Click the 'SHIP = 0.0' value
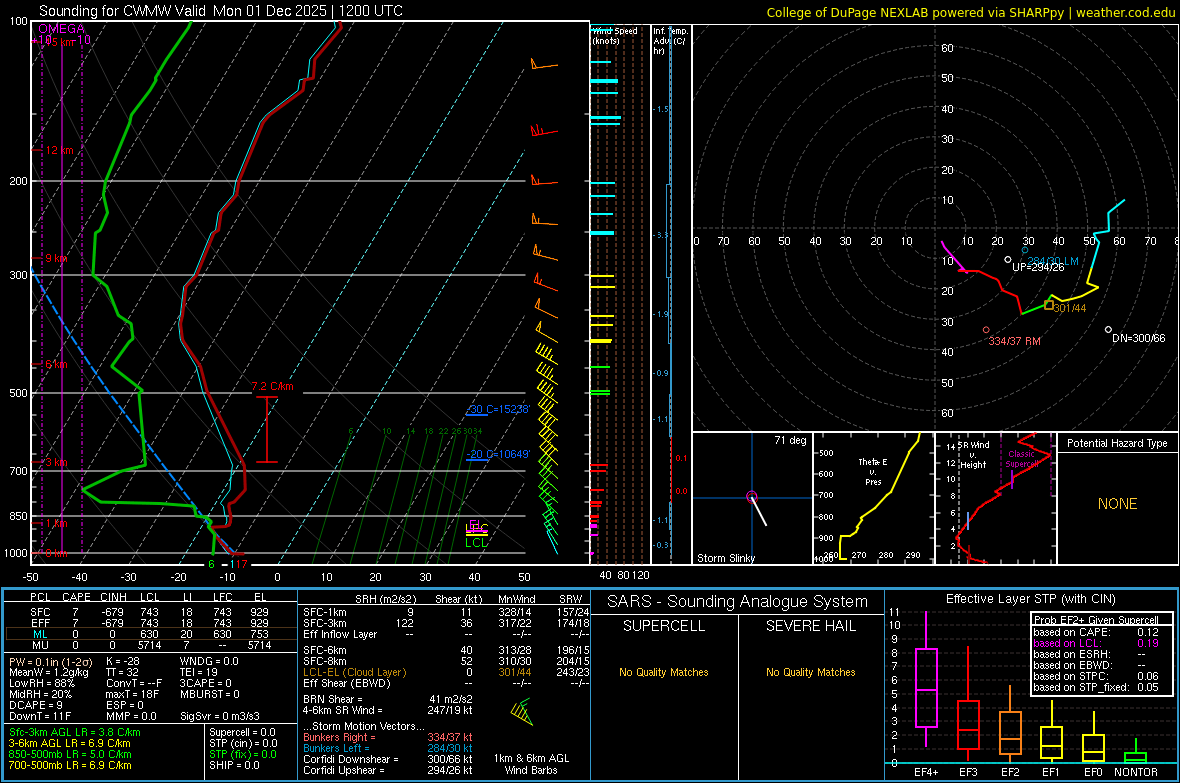This screenshot has height=783, width=1180. click(x=234, y=765)
